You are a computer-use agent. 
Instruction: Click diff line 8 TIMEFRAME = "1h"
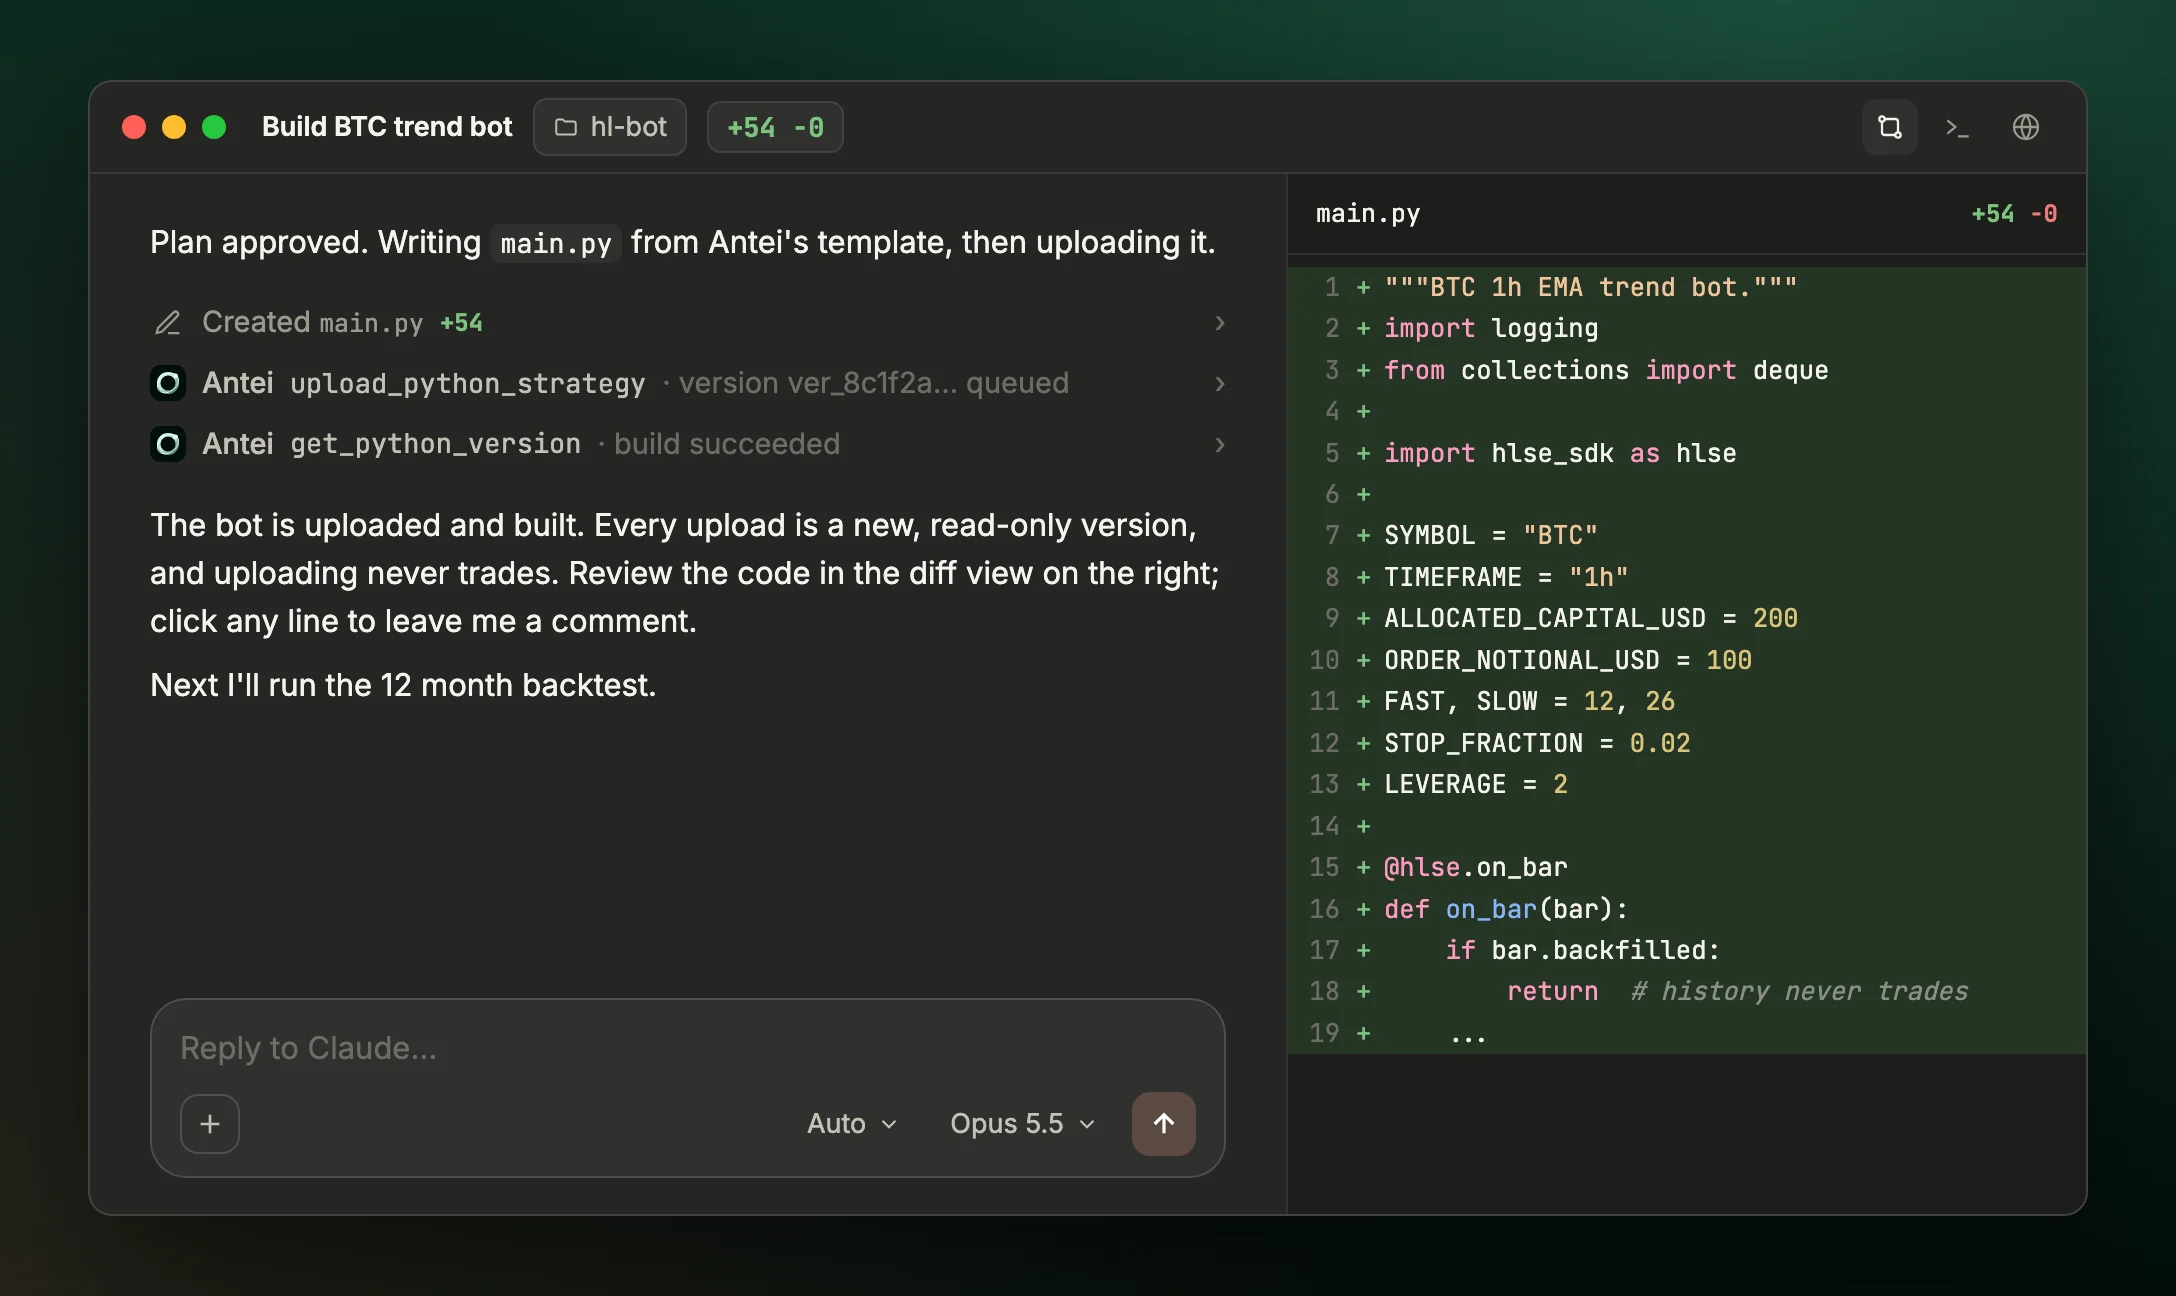pos(1686,577)
